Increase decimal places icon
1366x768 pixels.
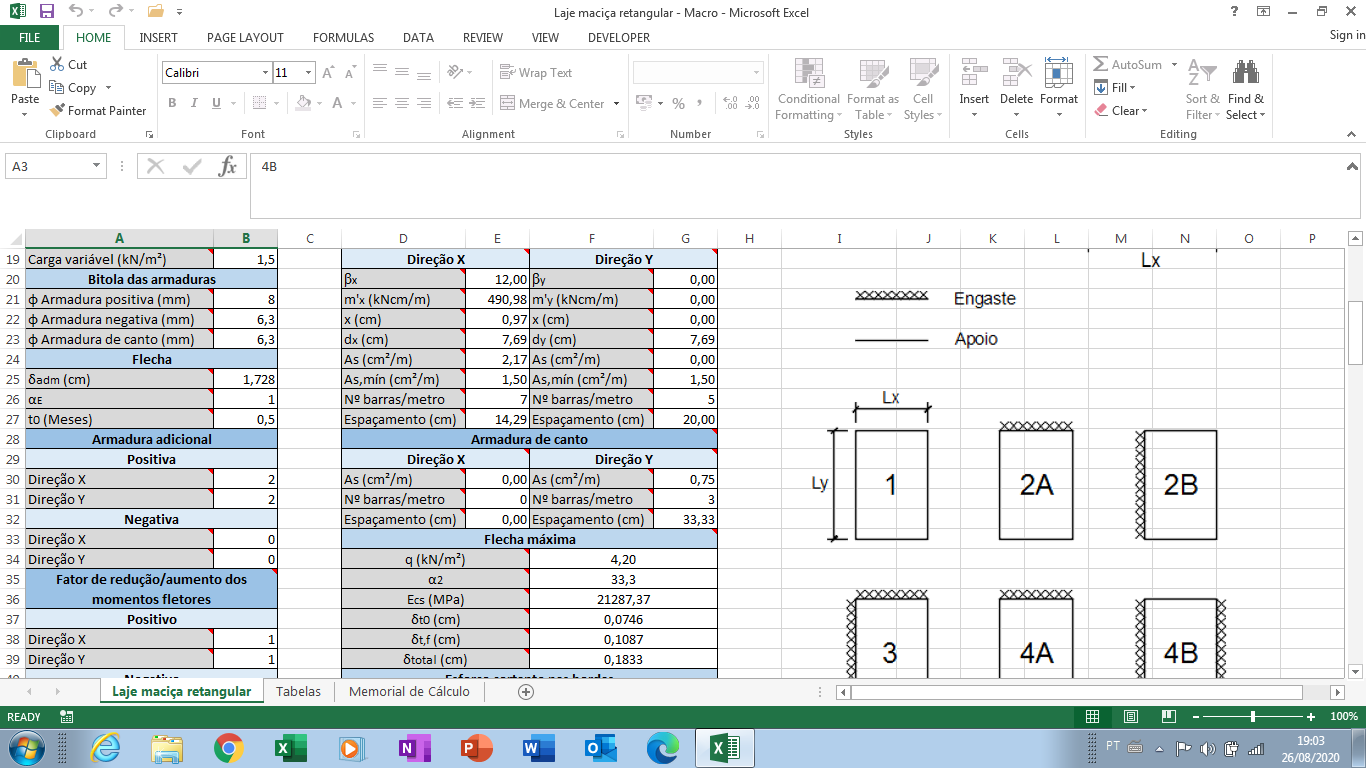coord(730,103)
